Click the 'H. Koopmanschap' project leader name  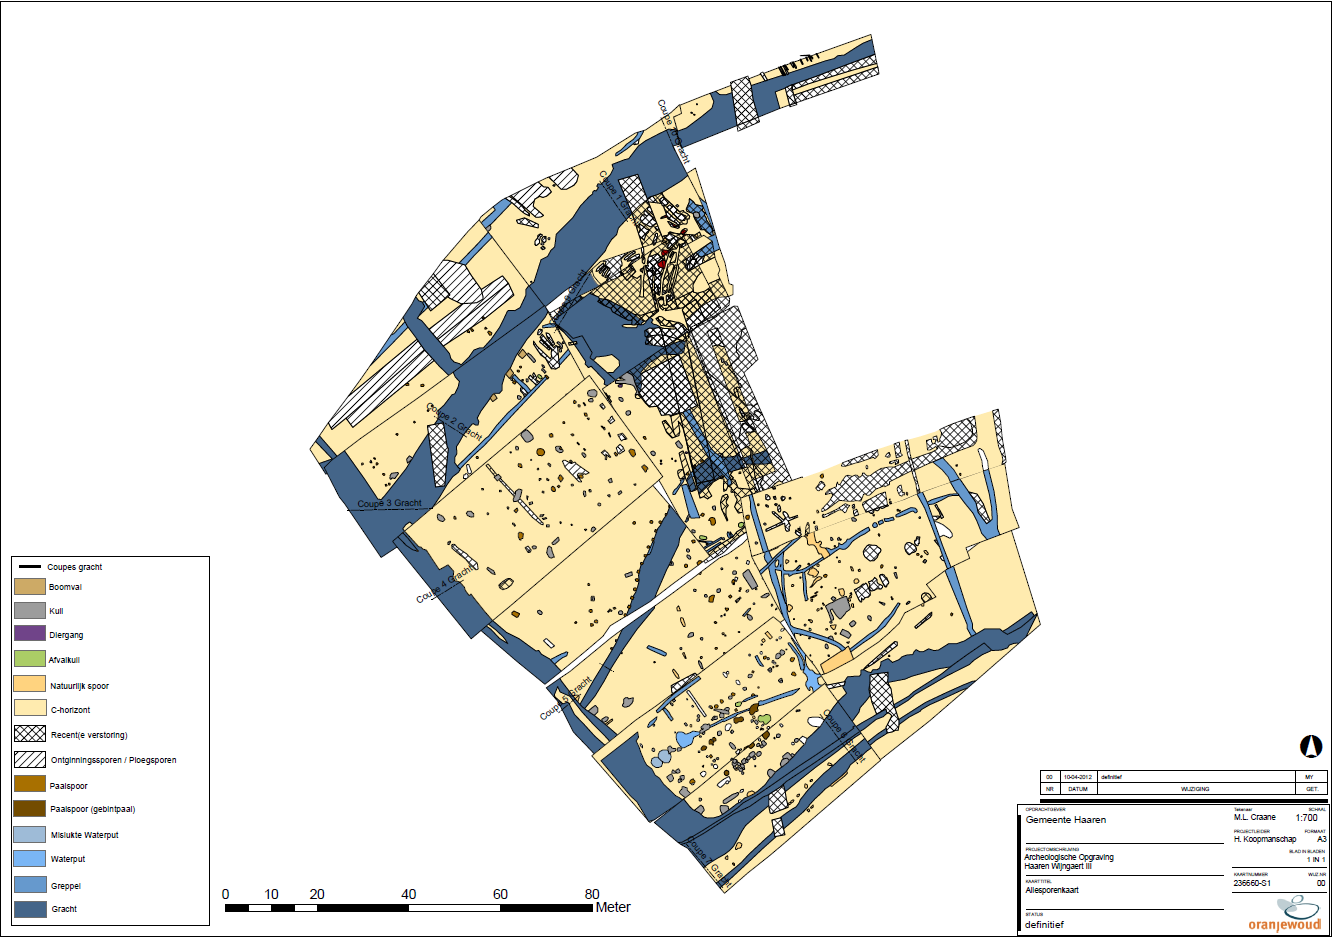[1265, 839]
